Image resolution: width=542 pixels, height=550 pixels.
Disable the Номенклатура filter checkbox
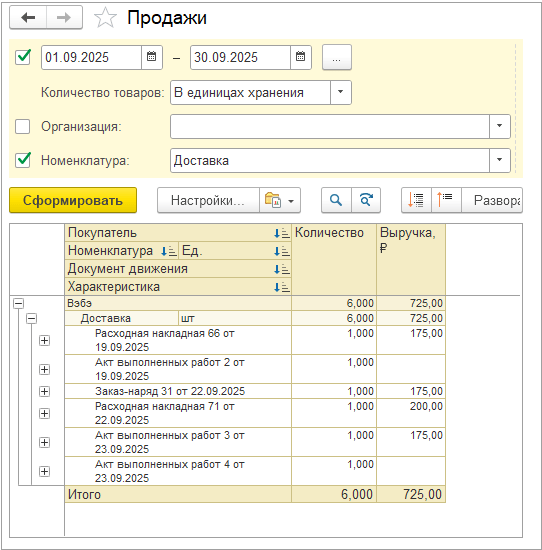pos(23,160)
